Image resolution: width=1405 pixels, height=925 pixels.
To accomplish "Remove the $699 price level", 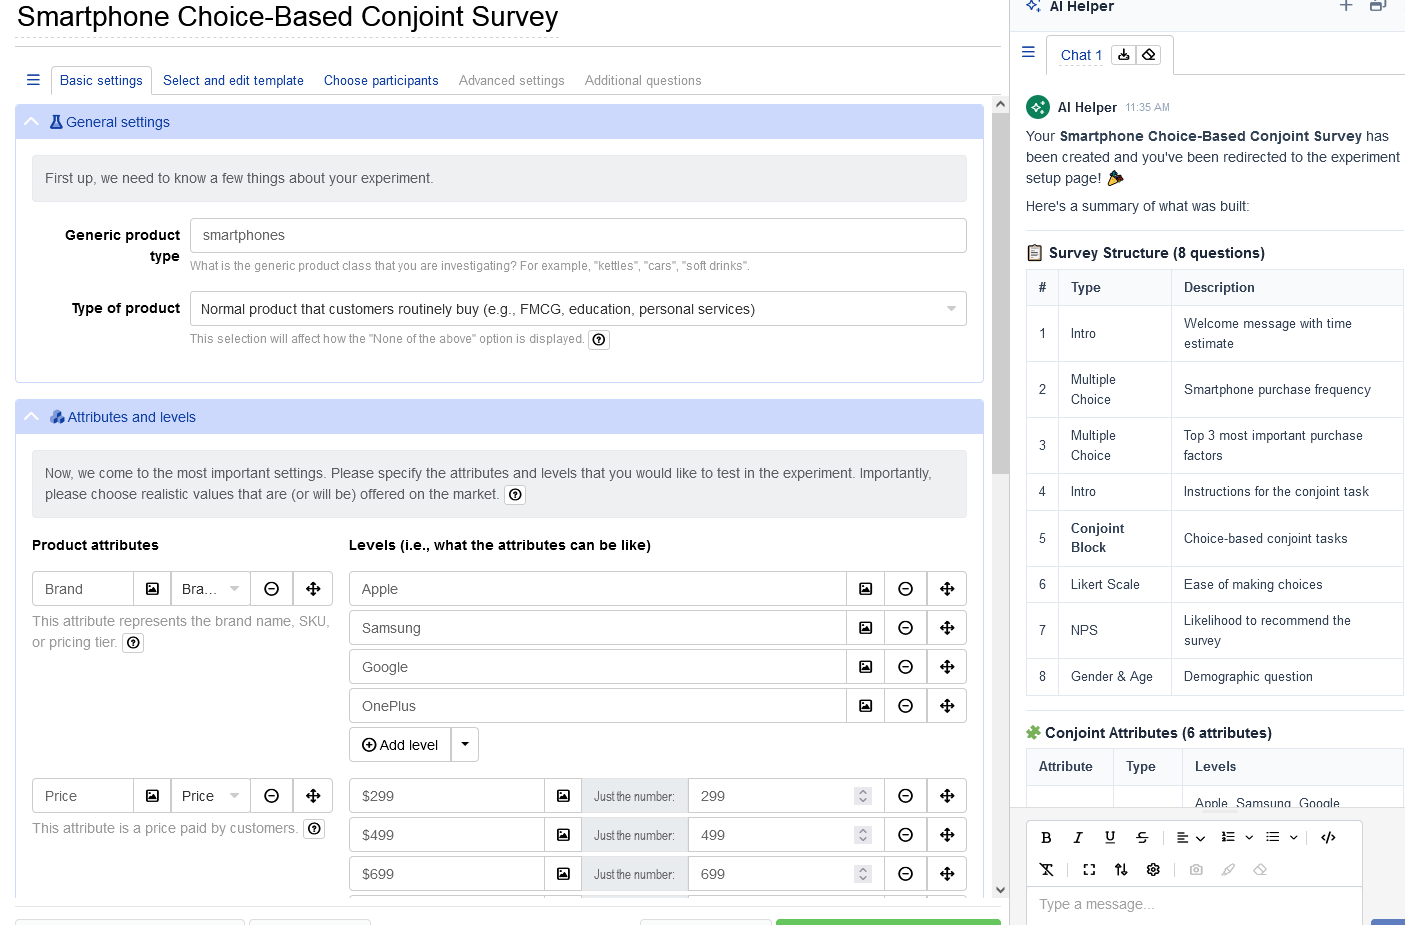I will (x=906, y=874).
